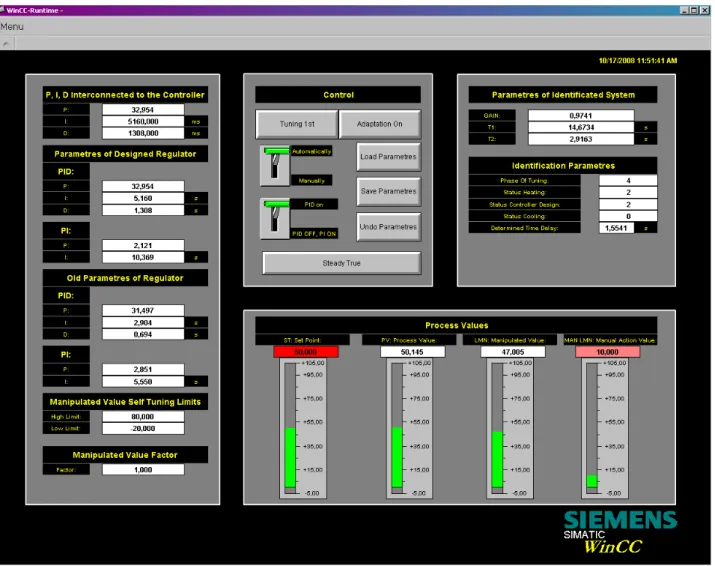Flip the Automatically/Manually toggle switch
Image resolution: width=715 pixels, height=566 pixels.
coord(275,166)
